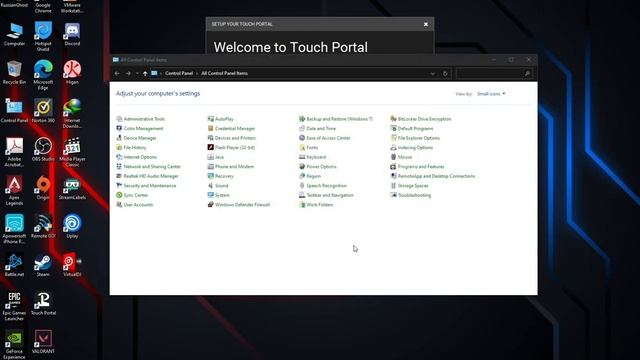Open Security and Maintenance
This screenshot has height=360, width=640.
tap(146, 185)
